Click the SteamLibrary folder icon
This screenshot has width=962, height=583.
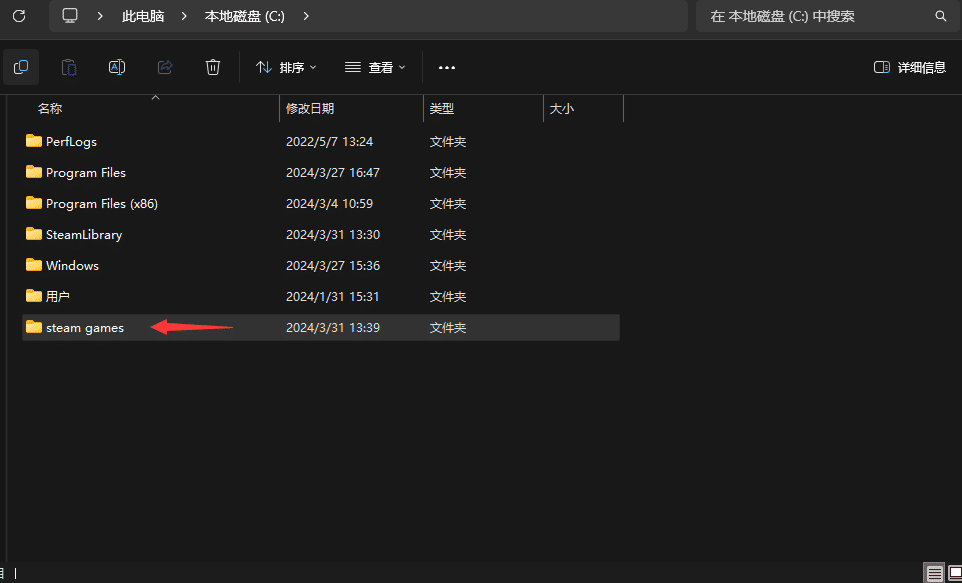(34, 234)
